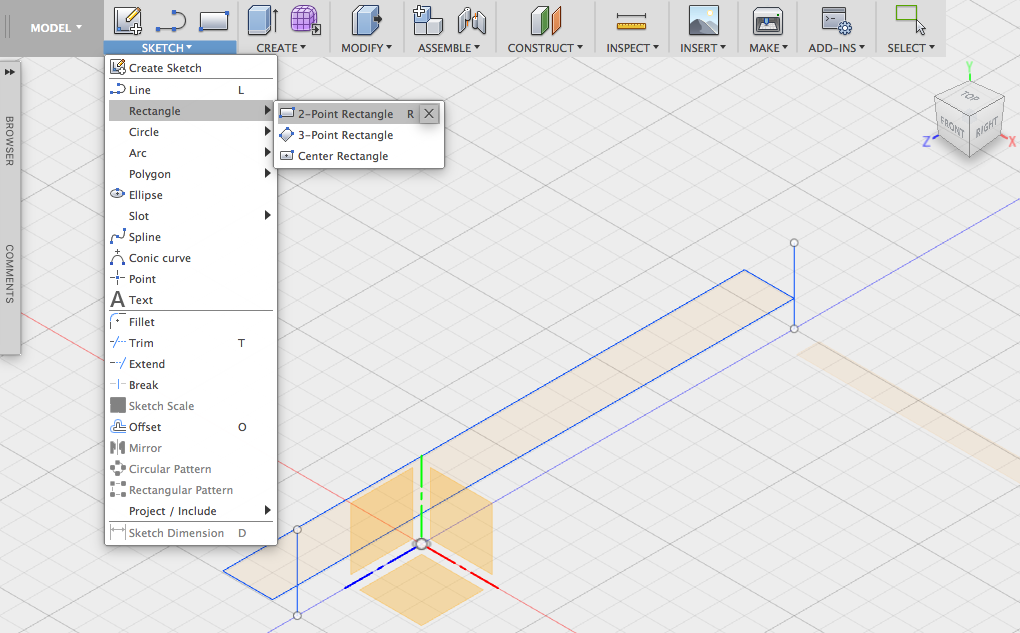
Task: Choose Ellipse from the Sketch menu
Action: 191,195
